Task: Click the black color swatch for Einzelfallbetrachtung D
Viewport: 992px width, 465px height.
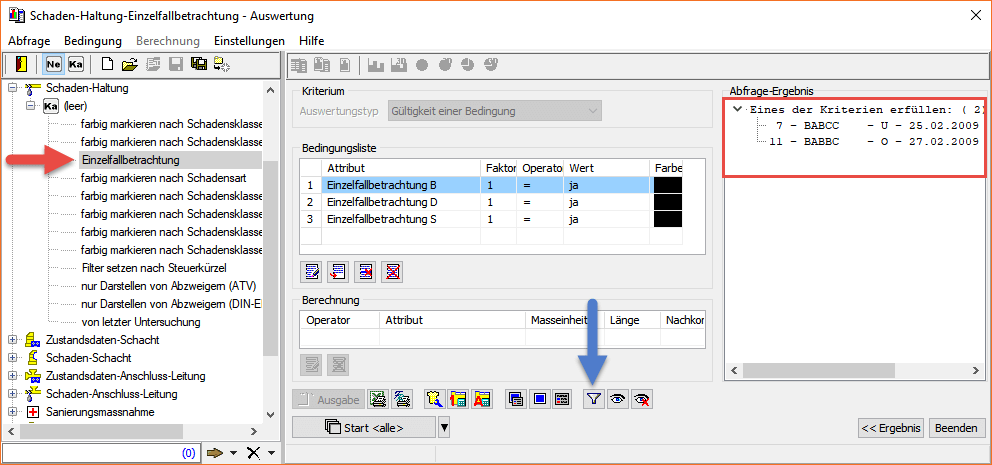Action: 666,202
